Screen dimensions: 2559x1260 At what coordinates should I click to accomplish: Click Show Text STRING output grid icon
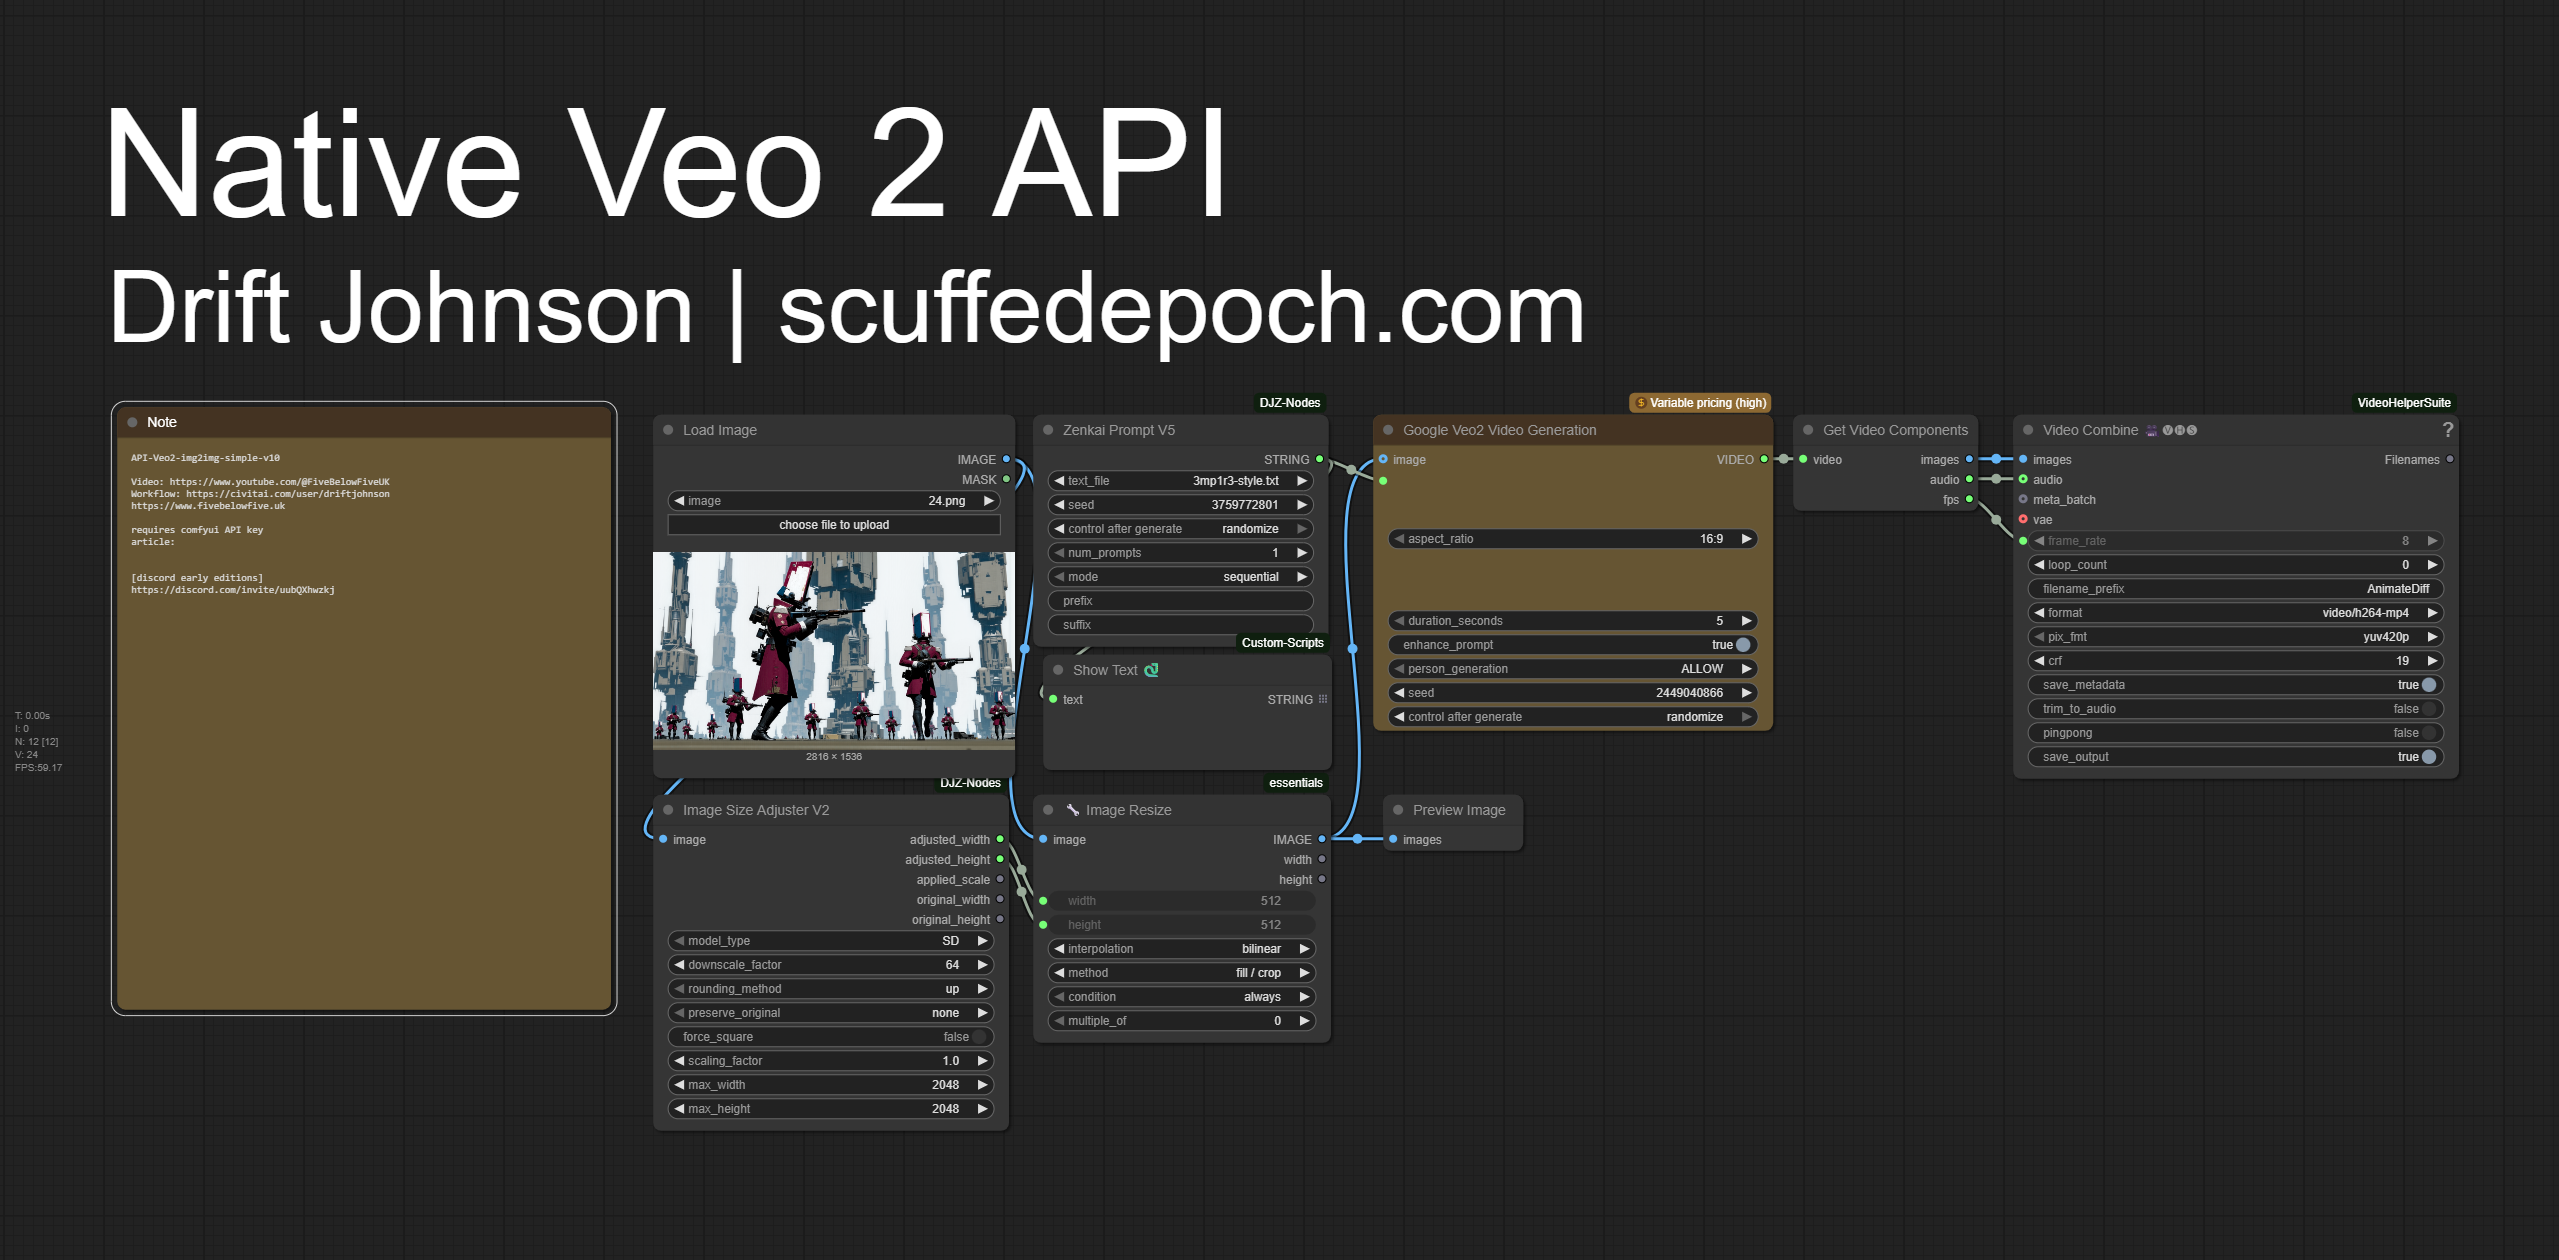coord(1323,700)
